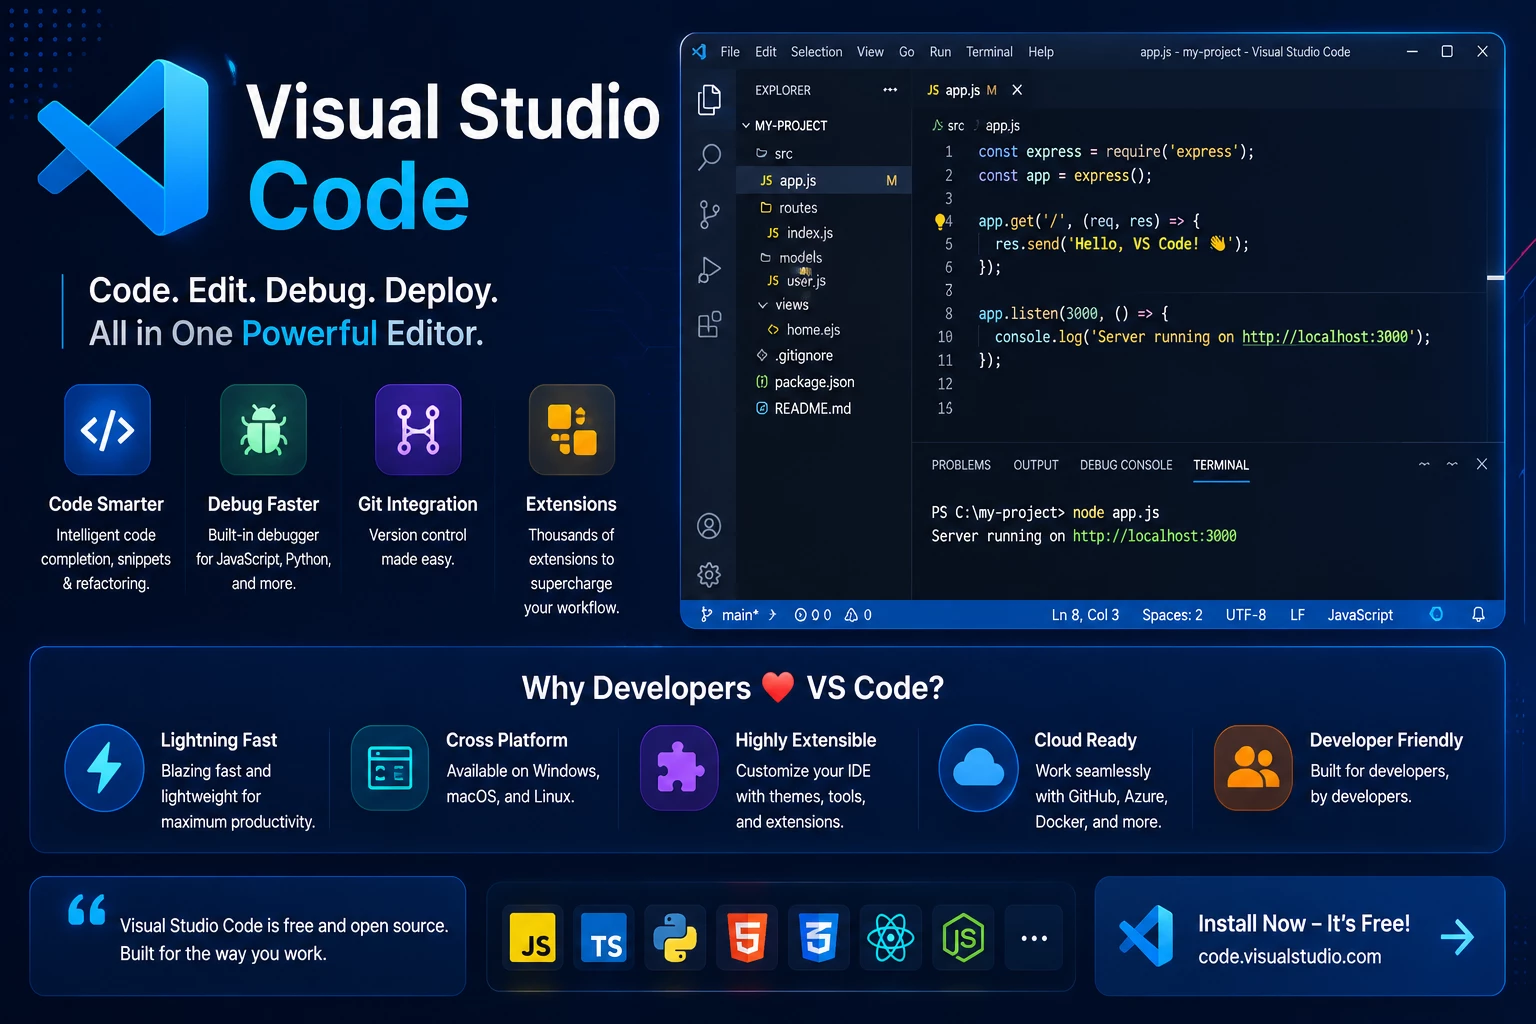Click errors and warnings count in status bar
The width and height of the screenshot is (1536, 1024).
point(833,615)
